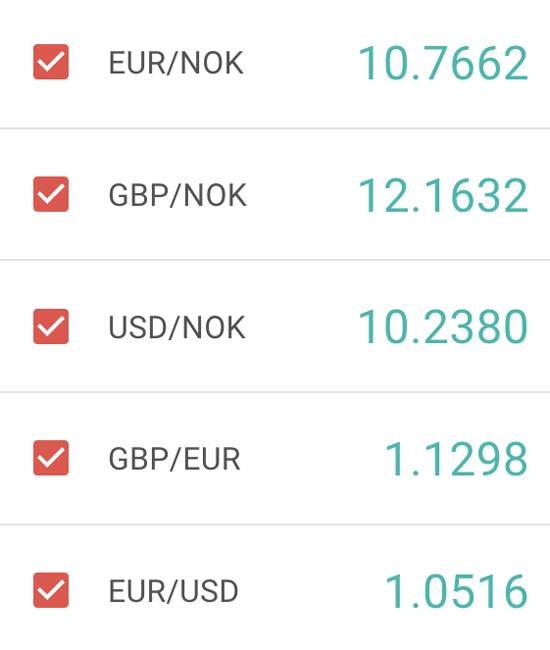Viewport: 550px width, 650px height.
Task: Uncheck the GBP/NOK checkbox
Action: click(x=51, y=194)
